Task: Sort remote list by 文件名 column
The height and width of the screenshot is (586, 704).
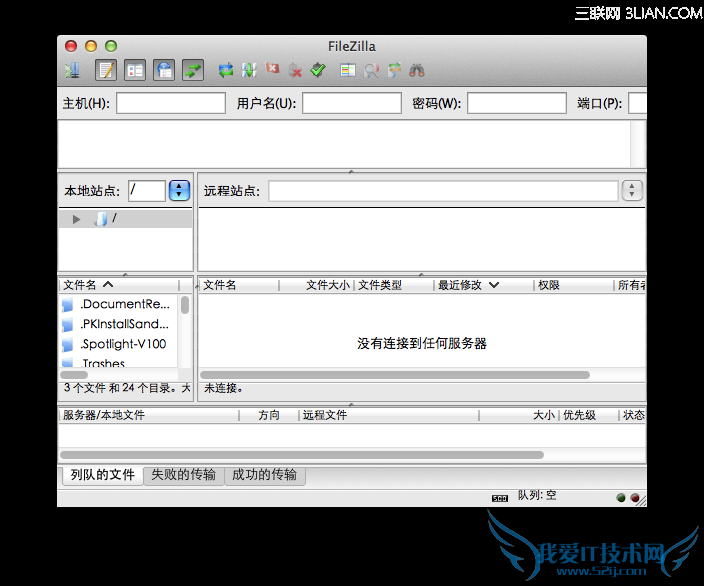Action: pyautogui.click(x=239, y=285)
